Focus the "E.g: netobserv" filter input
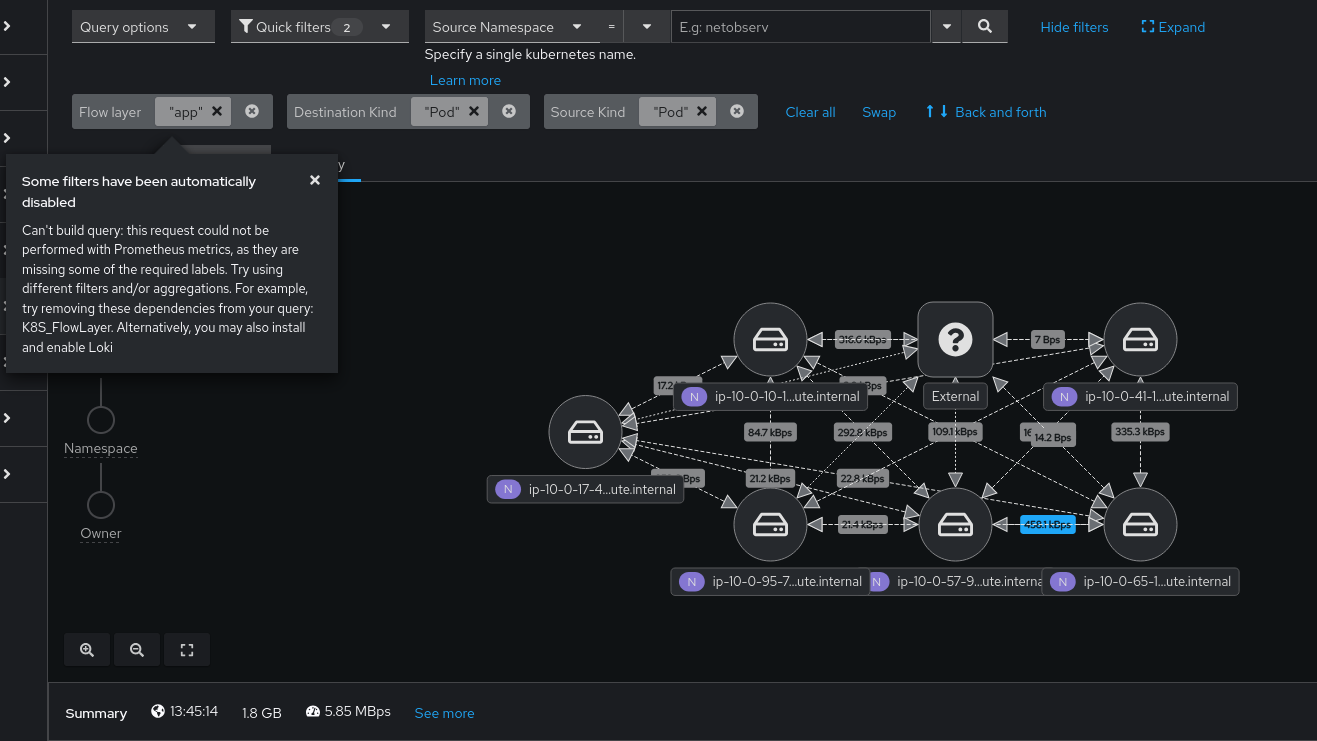This screenshot has width=1317, height=741. 801,27
